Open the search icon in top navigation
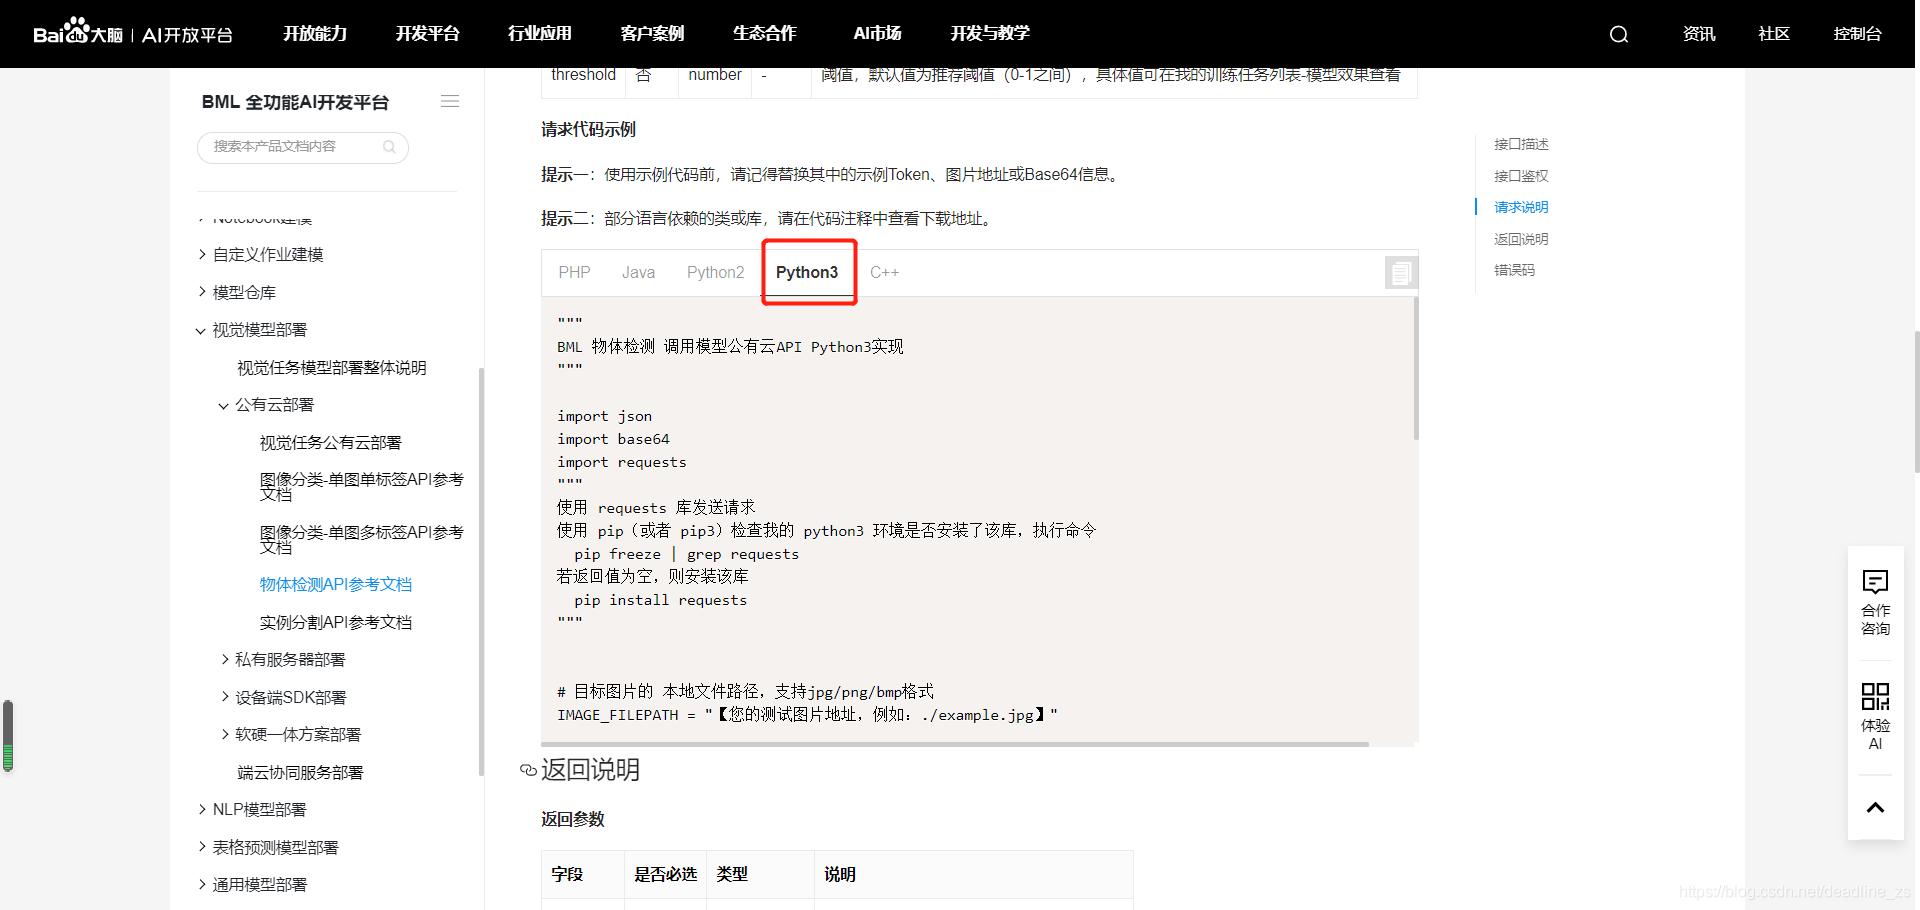 pos(1619,34)
